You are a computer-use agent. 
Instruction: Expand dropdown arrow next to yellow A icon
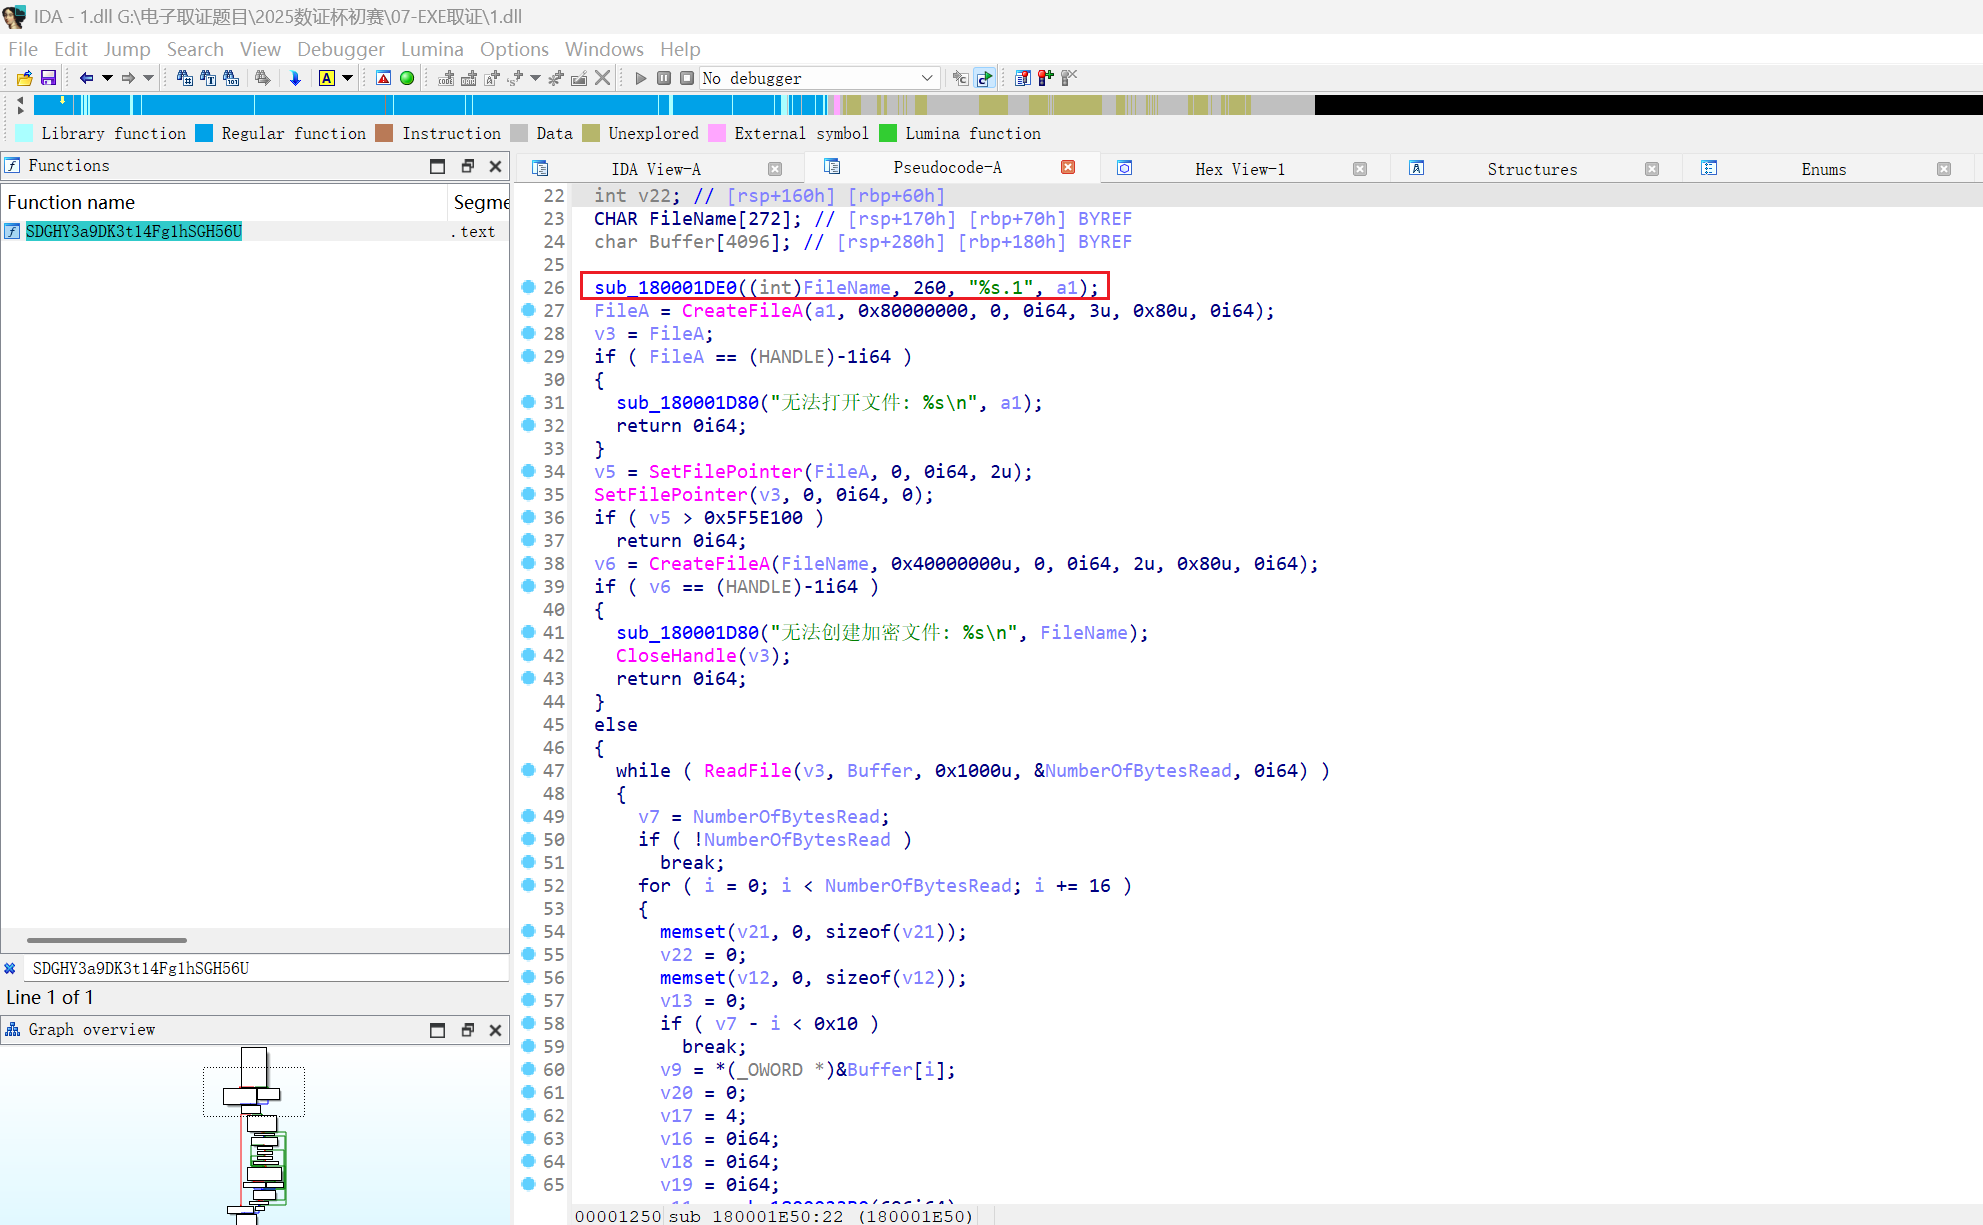point(348,78)
